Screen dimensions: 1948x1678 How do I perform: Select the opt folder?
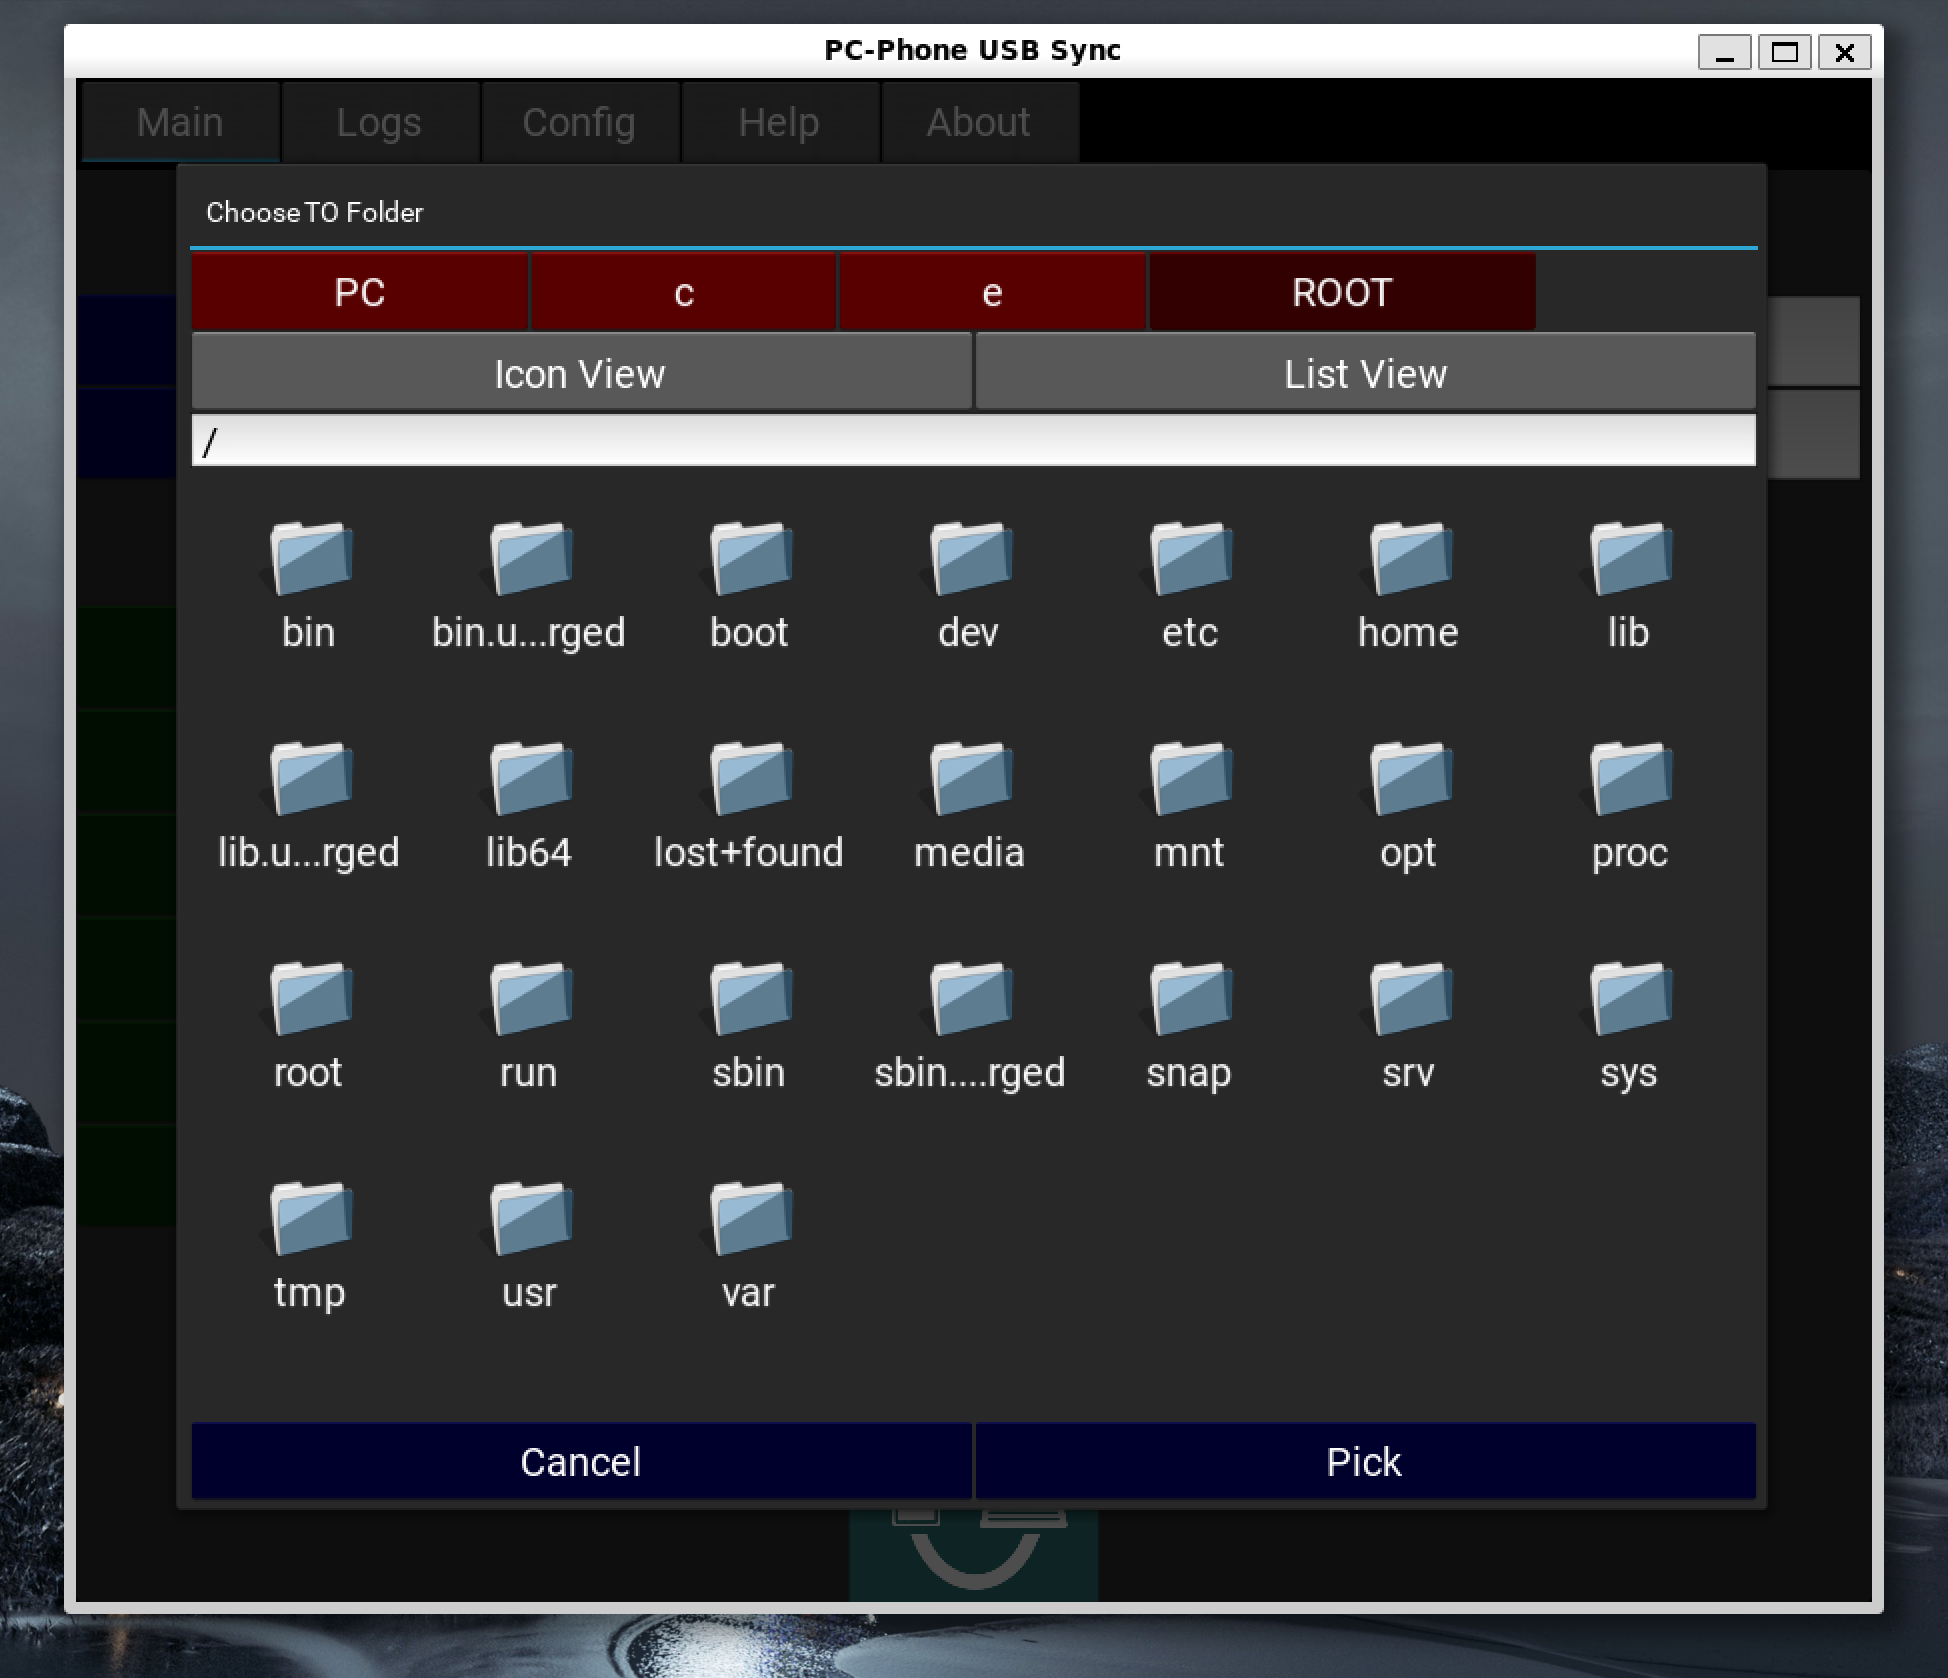tap(1409, 779)
